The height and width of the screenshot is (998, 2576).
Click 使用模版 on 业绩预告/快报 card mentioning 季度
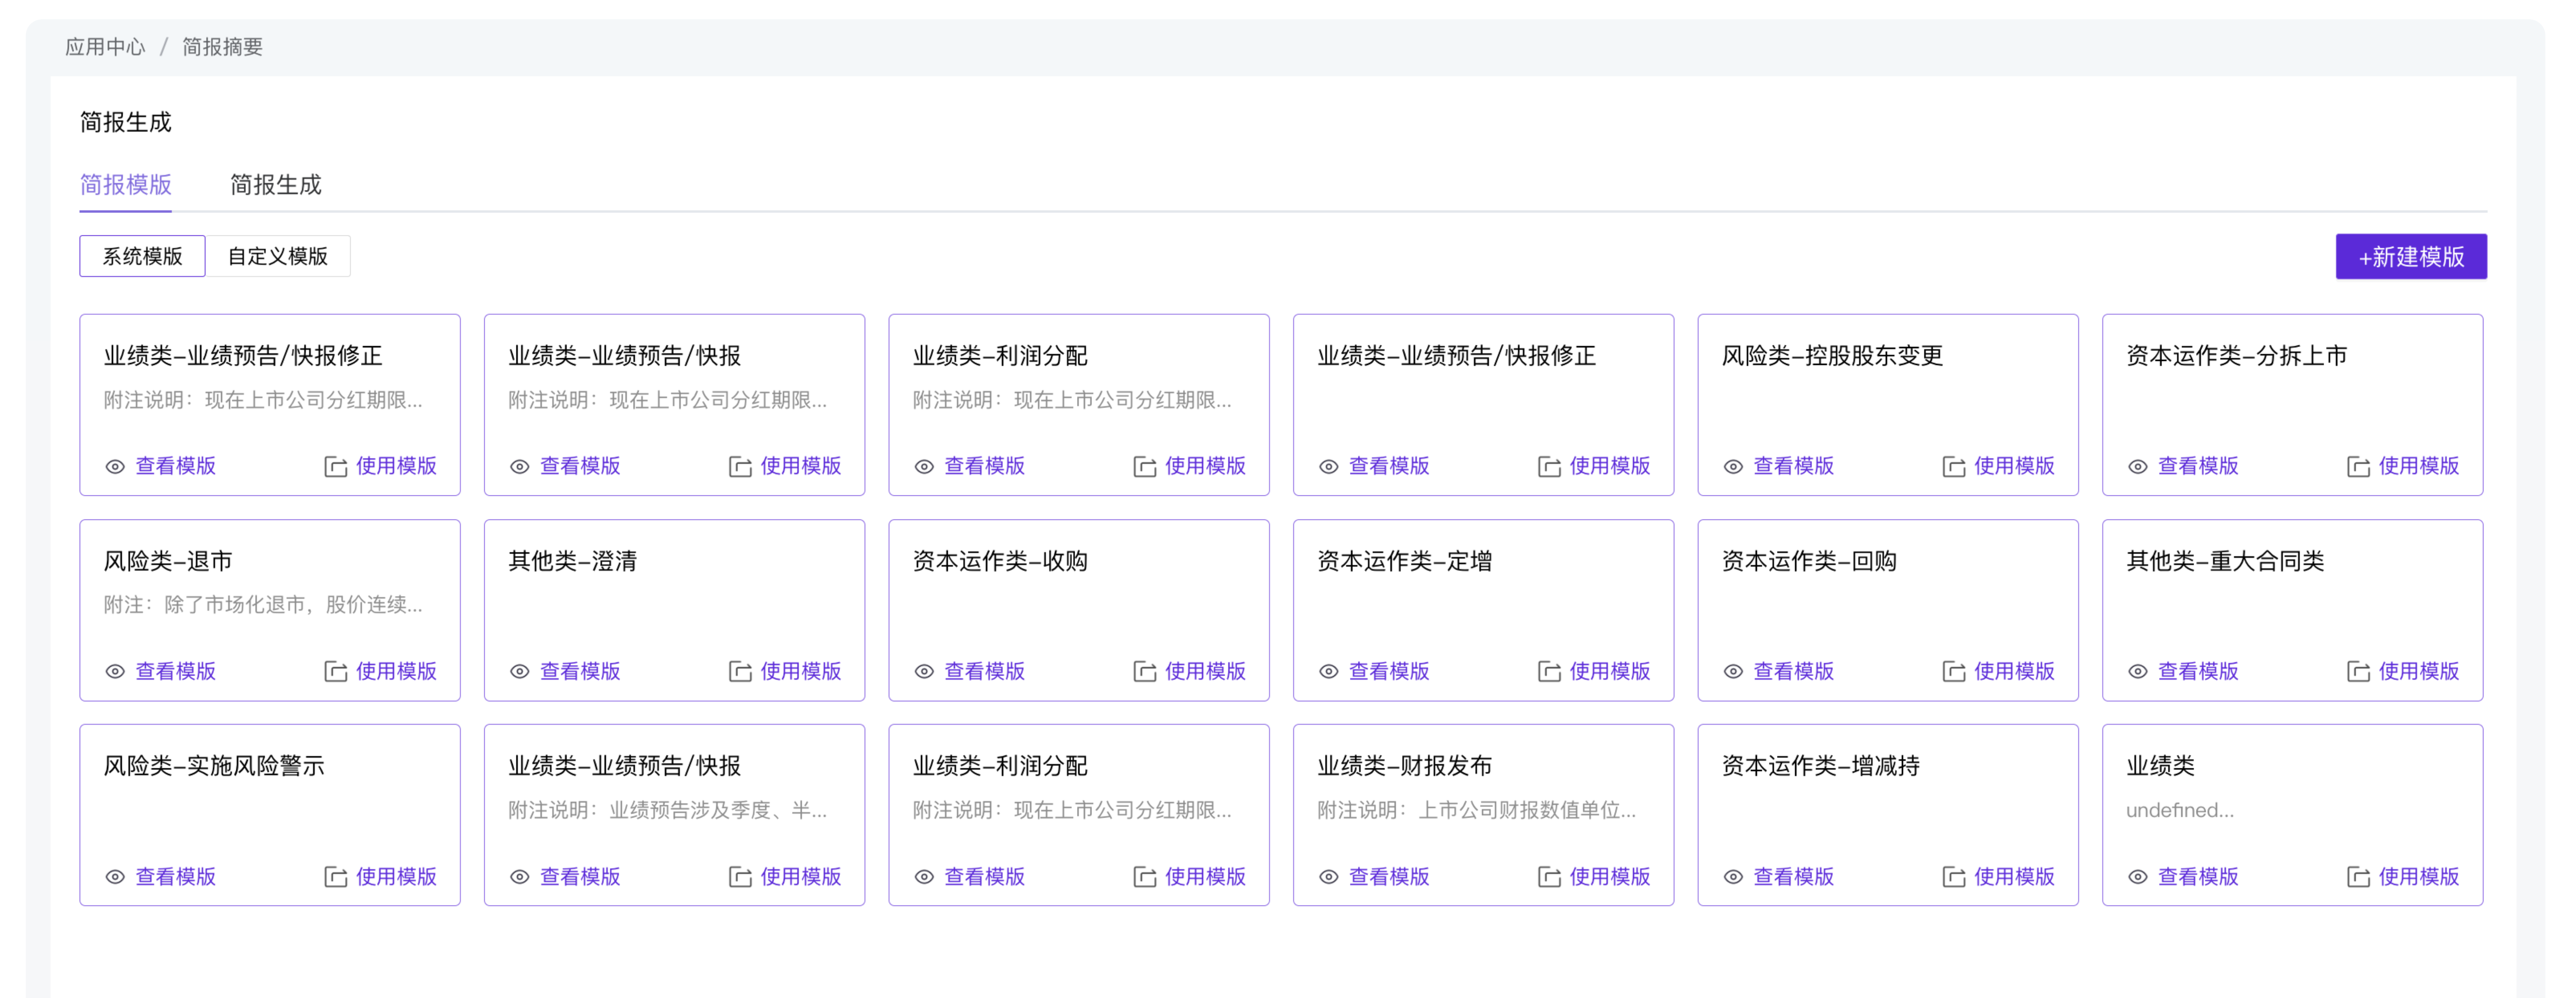tap(800, 877)
